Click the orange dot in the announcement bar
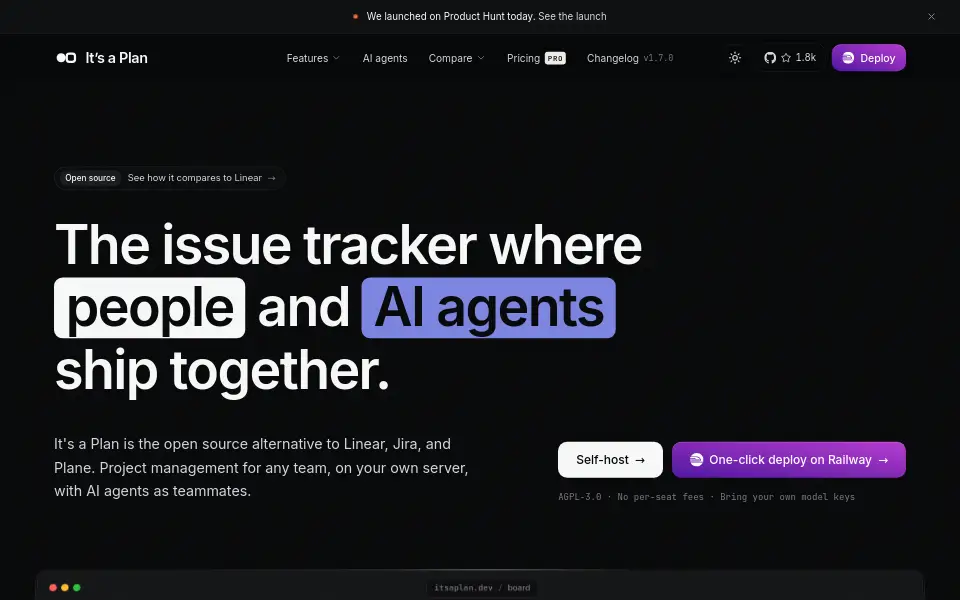 [355, 17]
